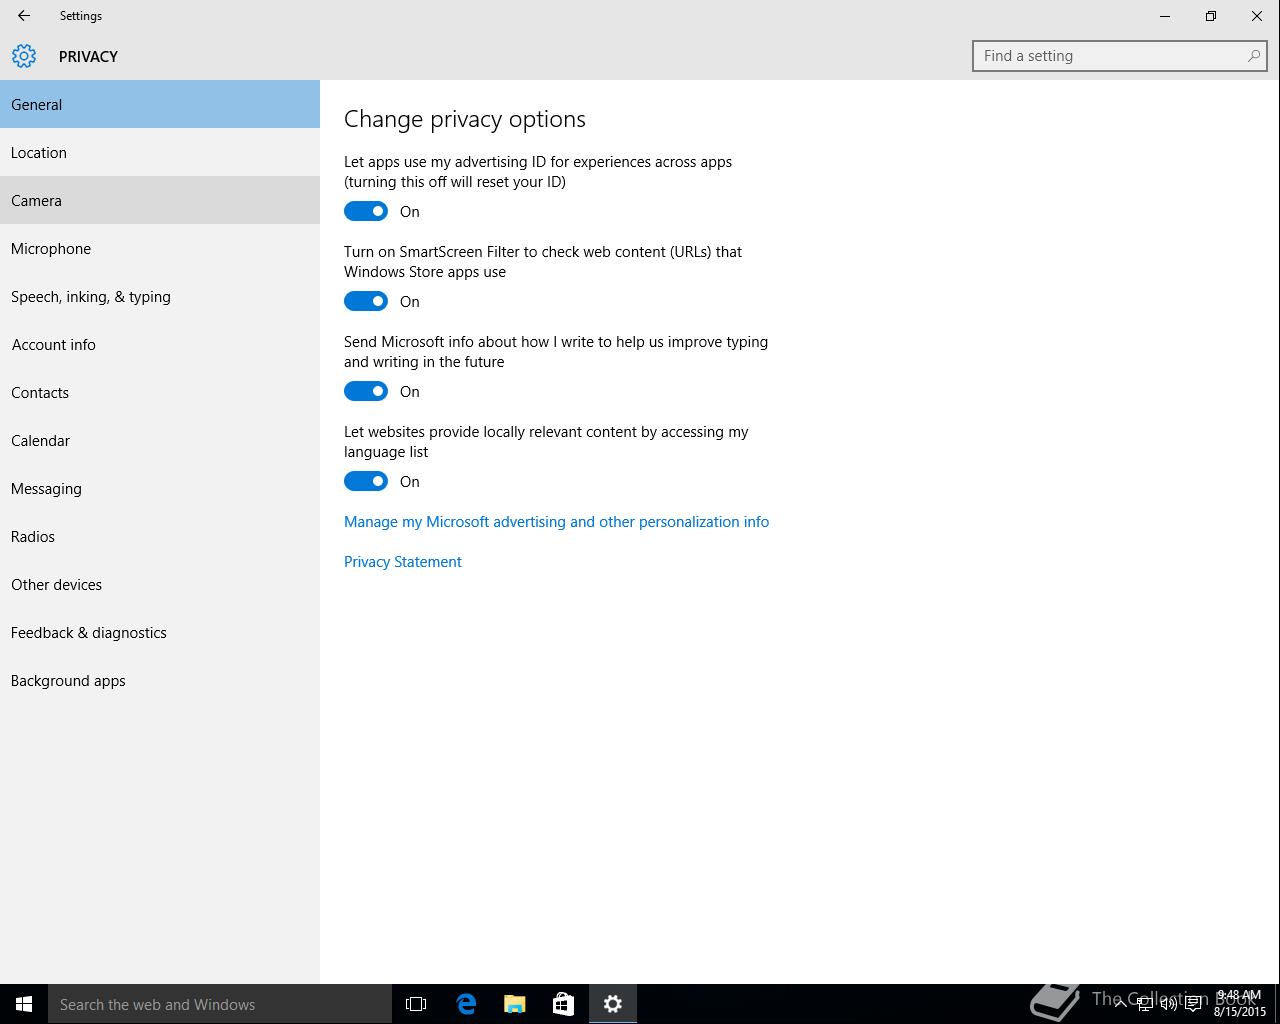1280x1024 pixels.
Task: Open the Calendar privacy settings
Action: (x=160, y=440)
